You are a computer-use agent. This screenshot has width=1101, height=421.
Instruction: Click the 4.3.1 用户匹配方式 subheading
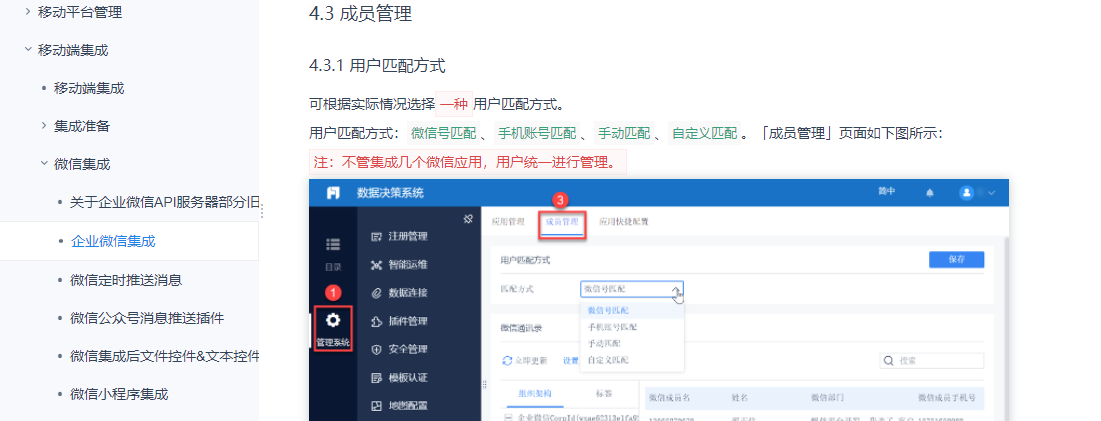click(377, 66)
